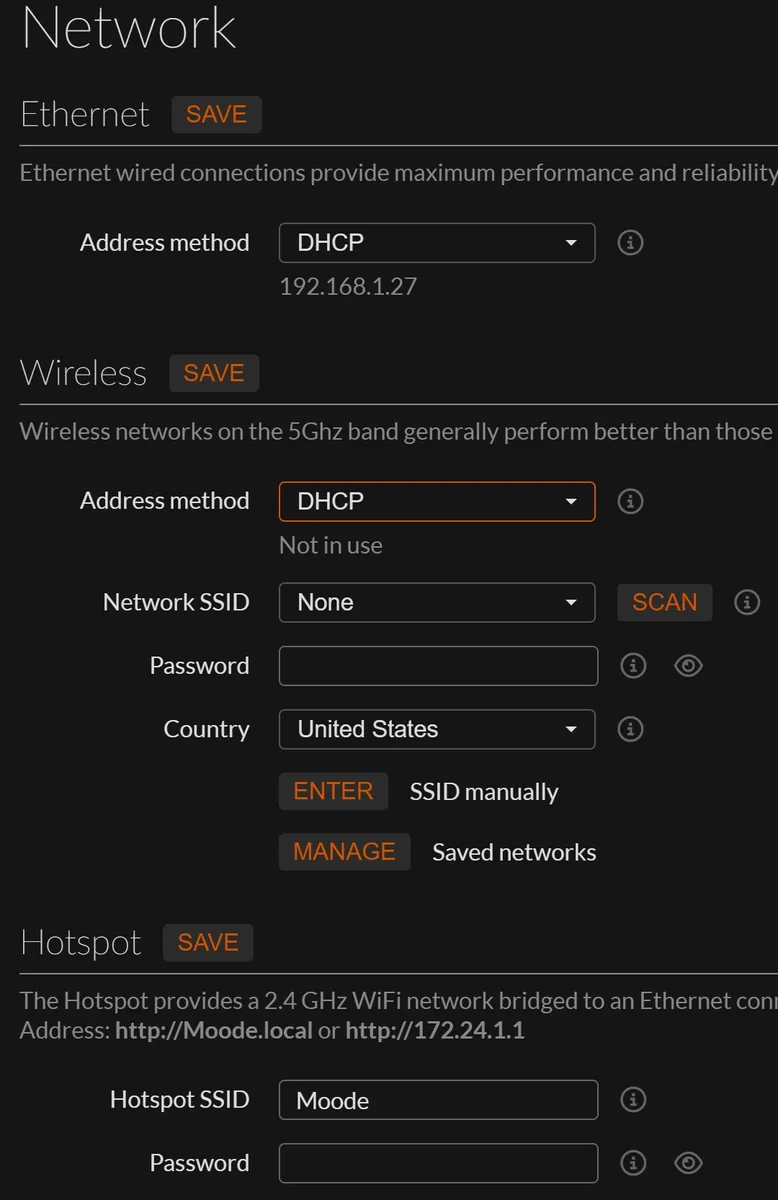The image size is (778, 1200).
Task: Click the 'Saved networks' label
Action: point(514,852)
